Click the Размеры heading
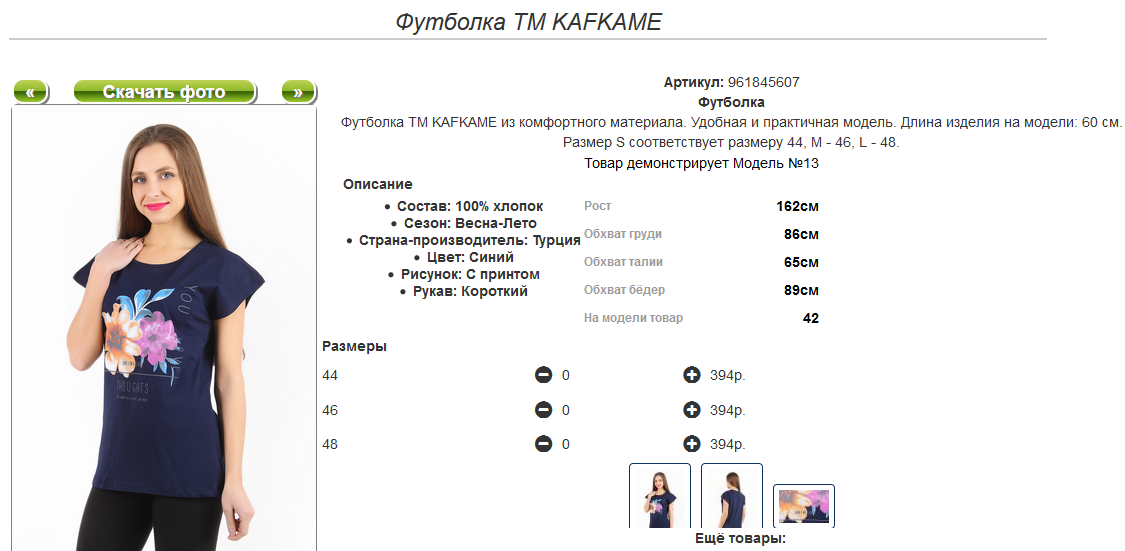1125x551 pixels. coord(354,347)
